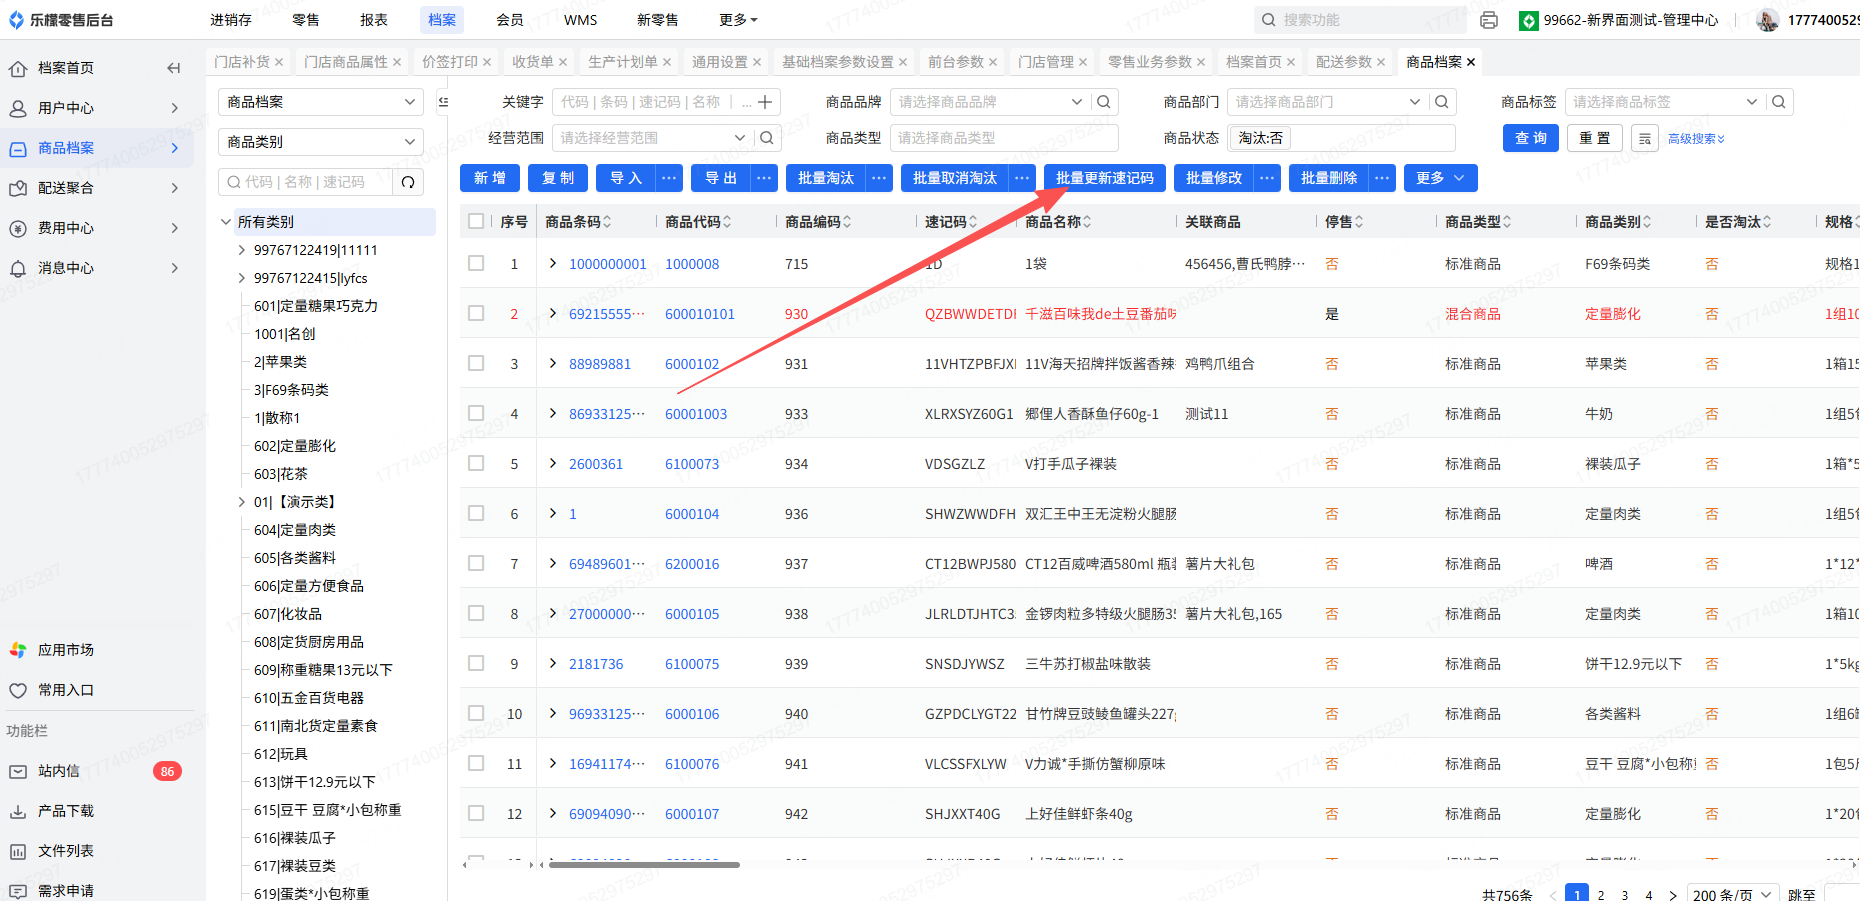Switch to 通用设置 tab
1860x901 pixels.
tap(720, 62)
